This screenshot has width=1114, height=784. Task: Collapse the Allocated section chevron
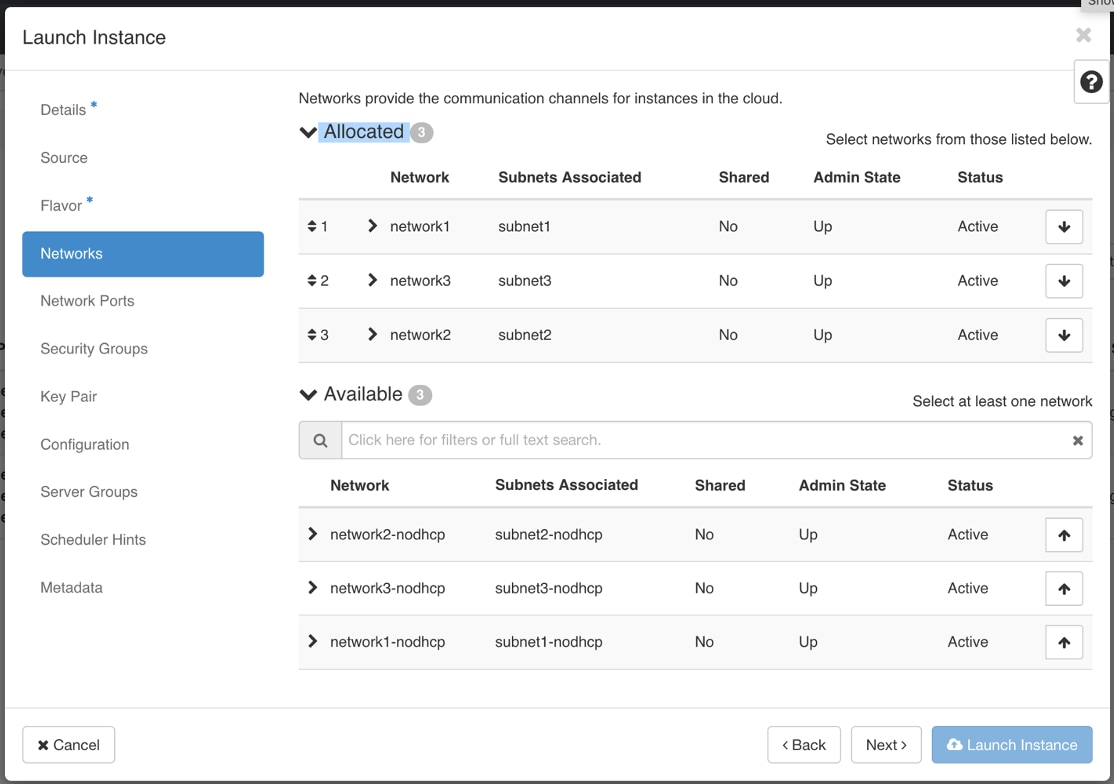308,132
